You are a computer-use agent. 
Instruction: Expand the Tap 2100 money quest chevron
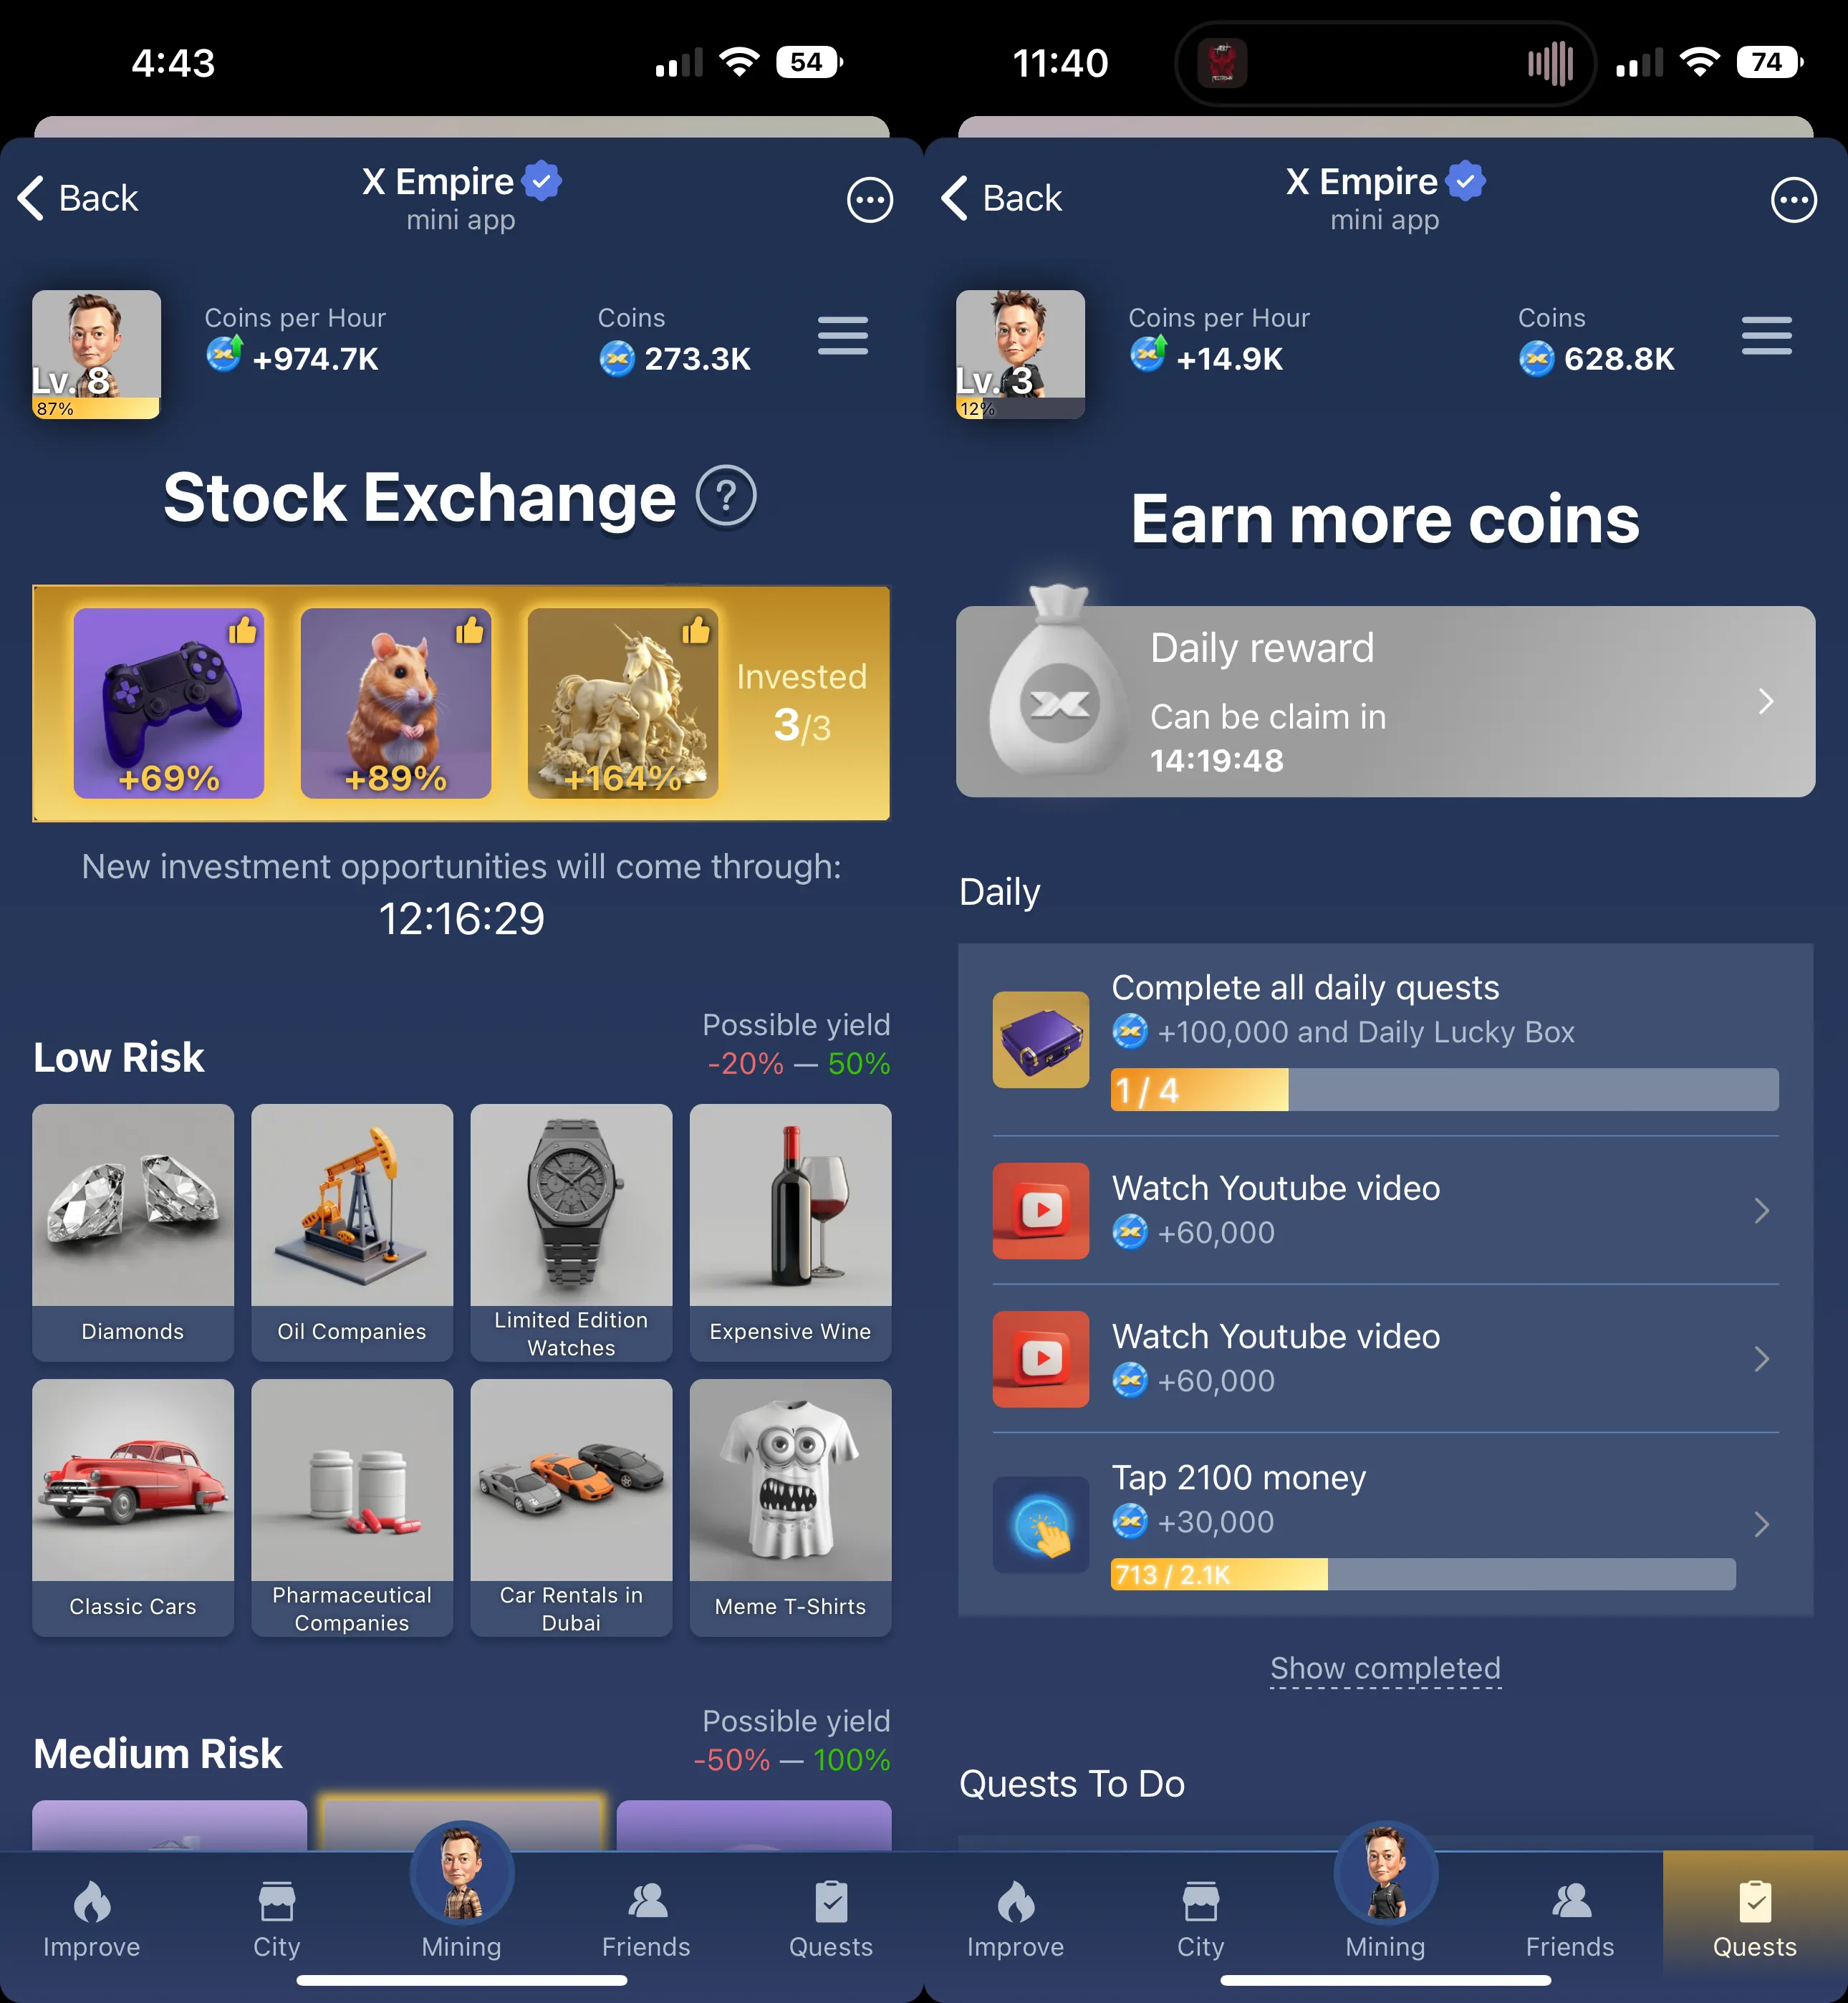(1762, 1524)
